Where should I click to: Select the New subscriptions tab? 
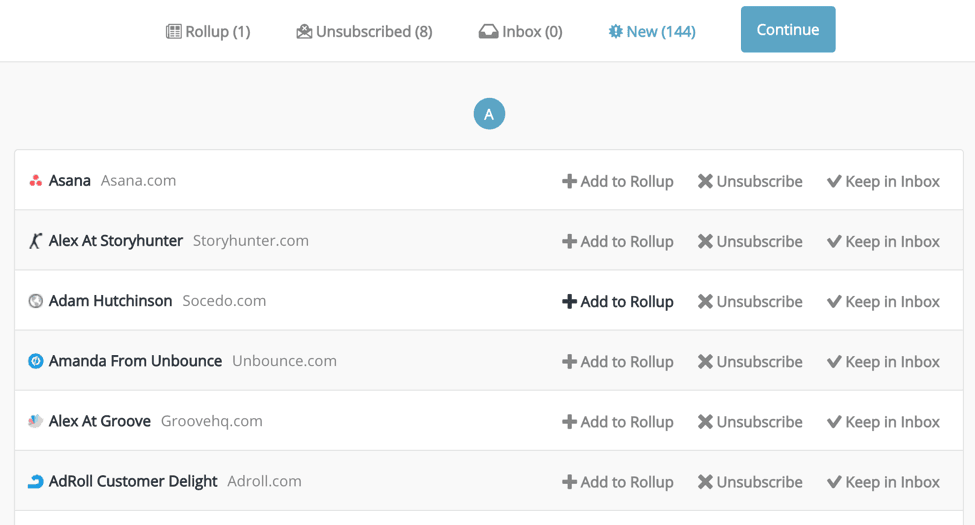coord(652,32)
